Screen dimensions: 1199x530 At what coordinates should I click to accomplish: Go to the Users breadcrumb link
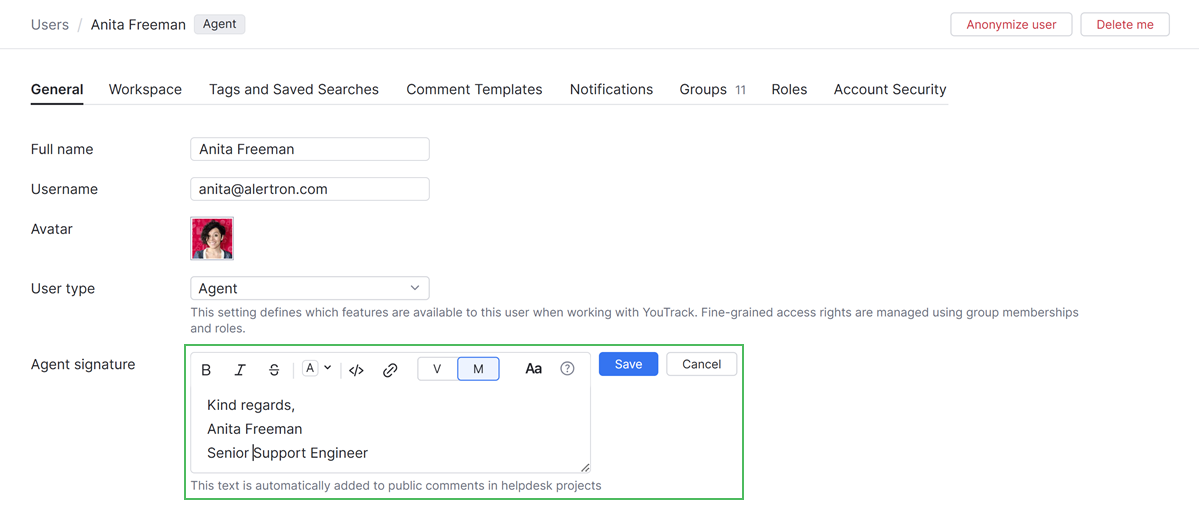(50, 24)
